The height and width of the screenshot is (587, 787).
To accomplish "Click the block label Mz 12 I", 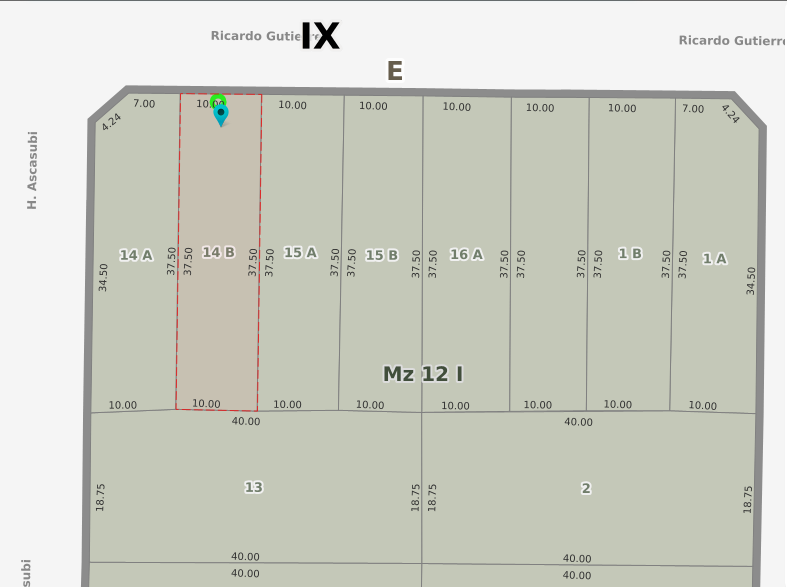I will (422, 374).
